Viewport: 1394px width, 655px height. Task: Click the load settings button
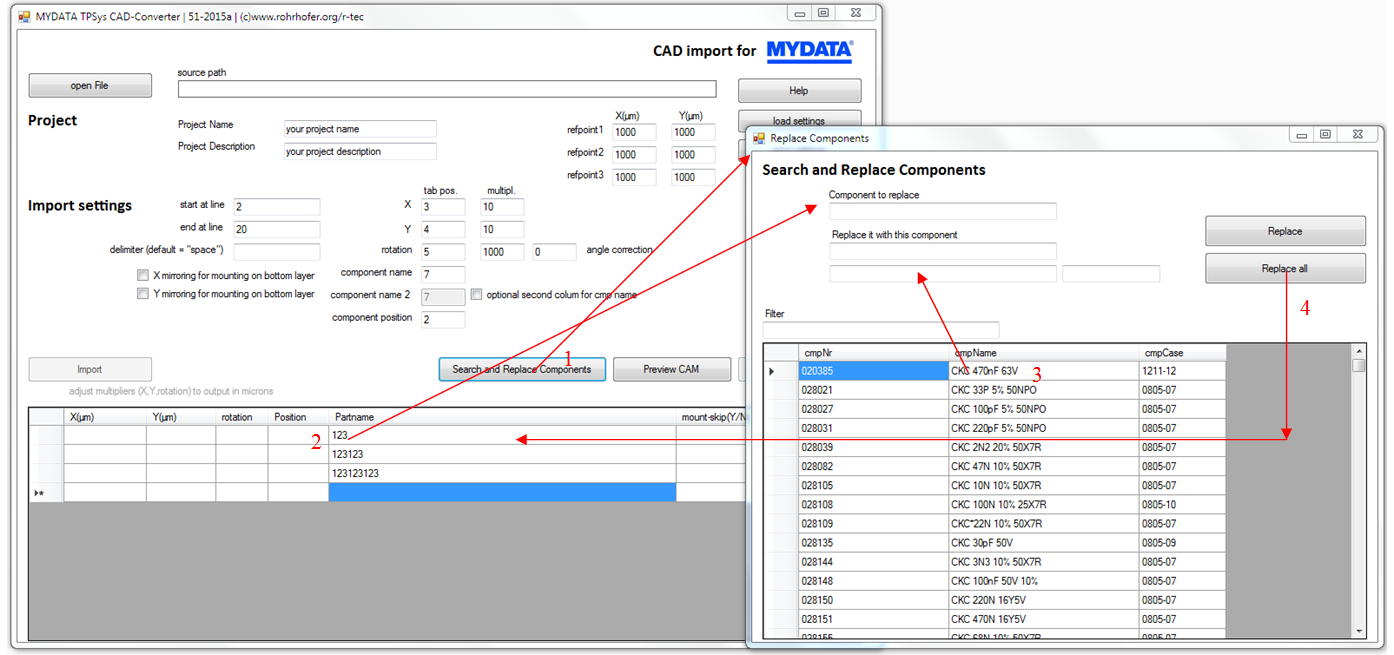799,120
